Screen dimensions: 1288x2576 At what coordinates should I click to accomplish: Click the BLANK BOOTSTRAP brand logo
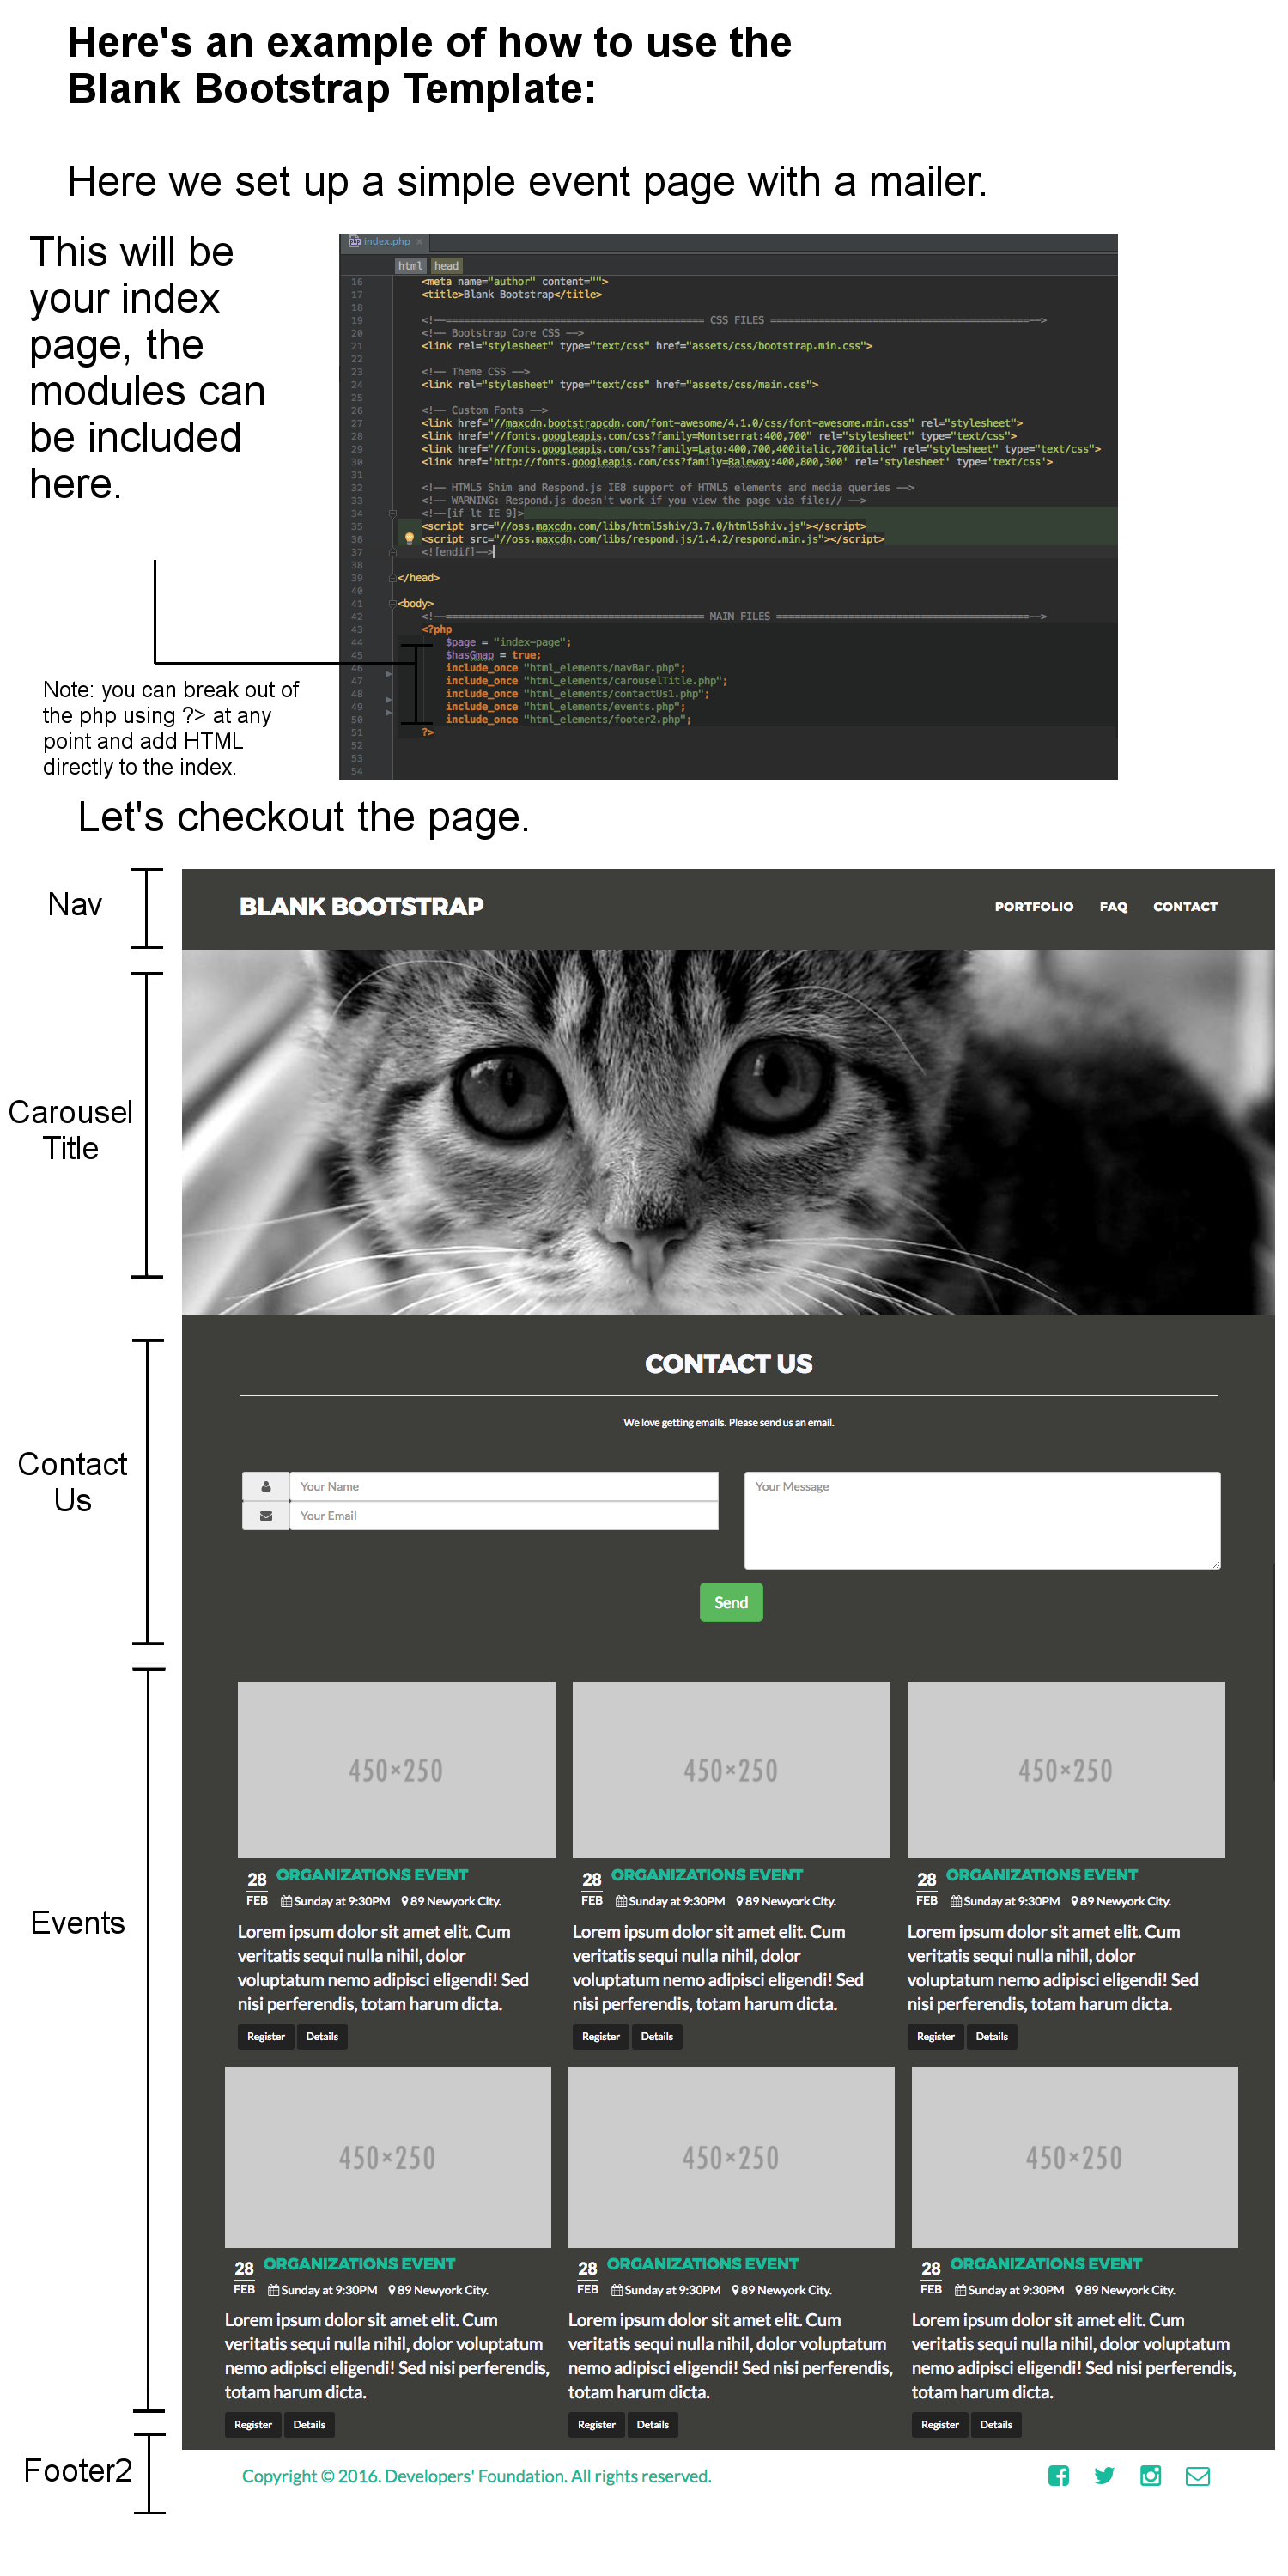pyautogui.click(x=361, y=907)
